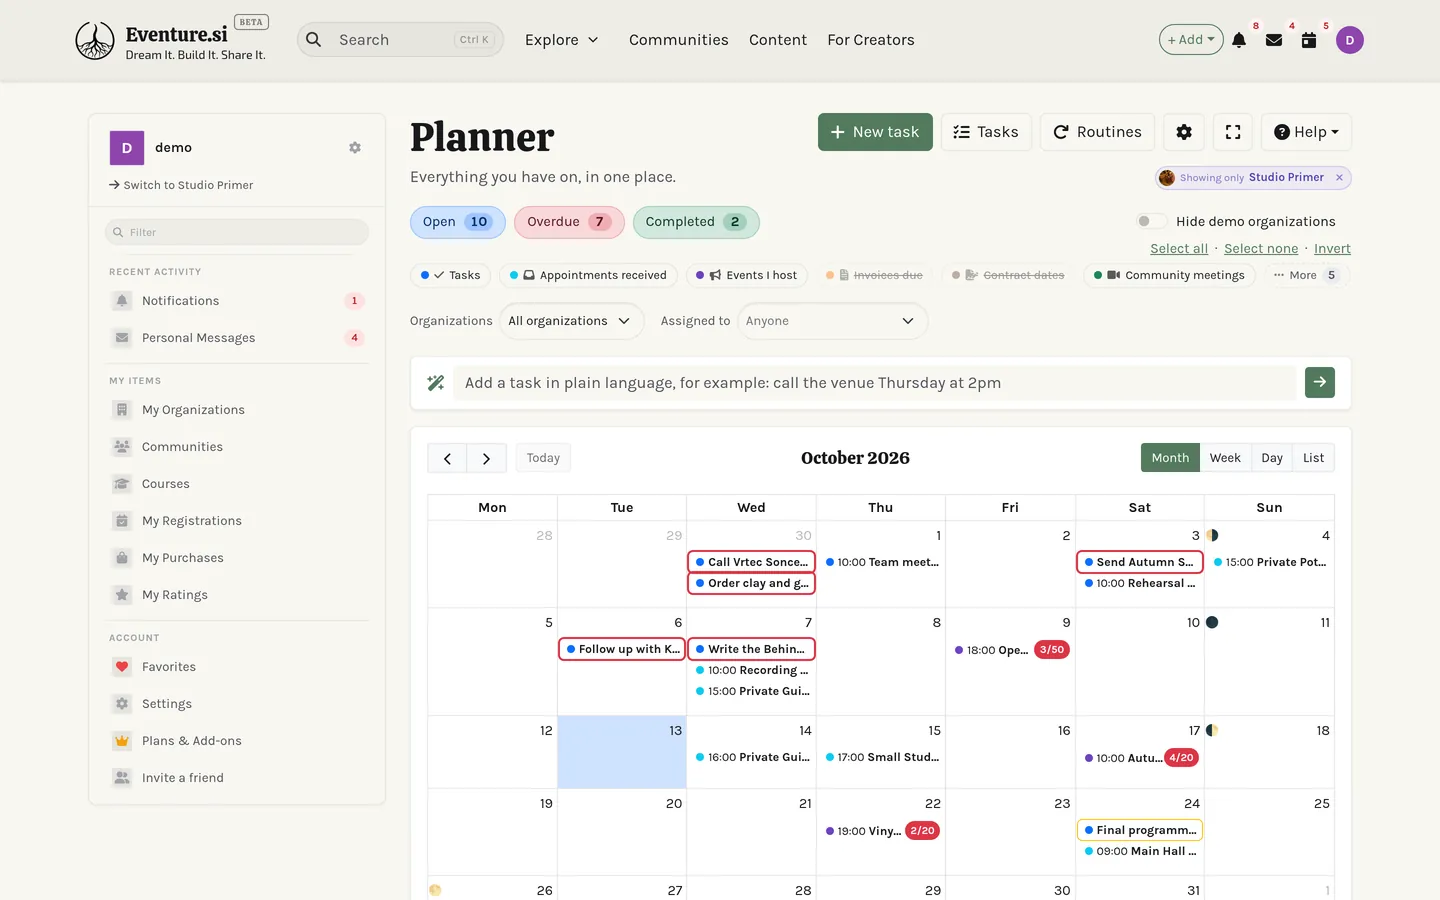Switch to Month view
Image resolution: width=1440 pixels, height=900 pixels.
pyautogui.click(x=1170, y=458)
